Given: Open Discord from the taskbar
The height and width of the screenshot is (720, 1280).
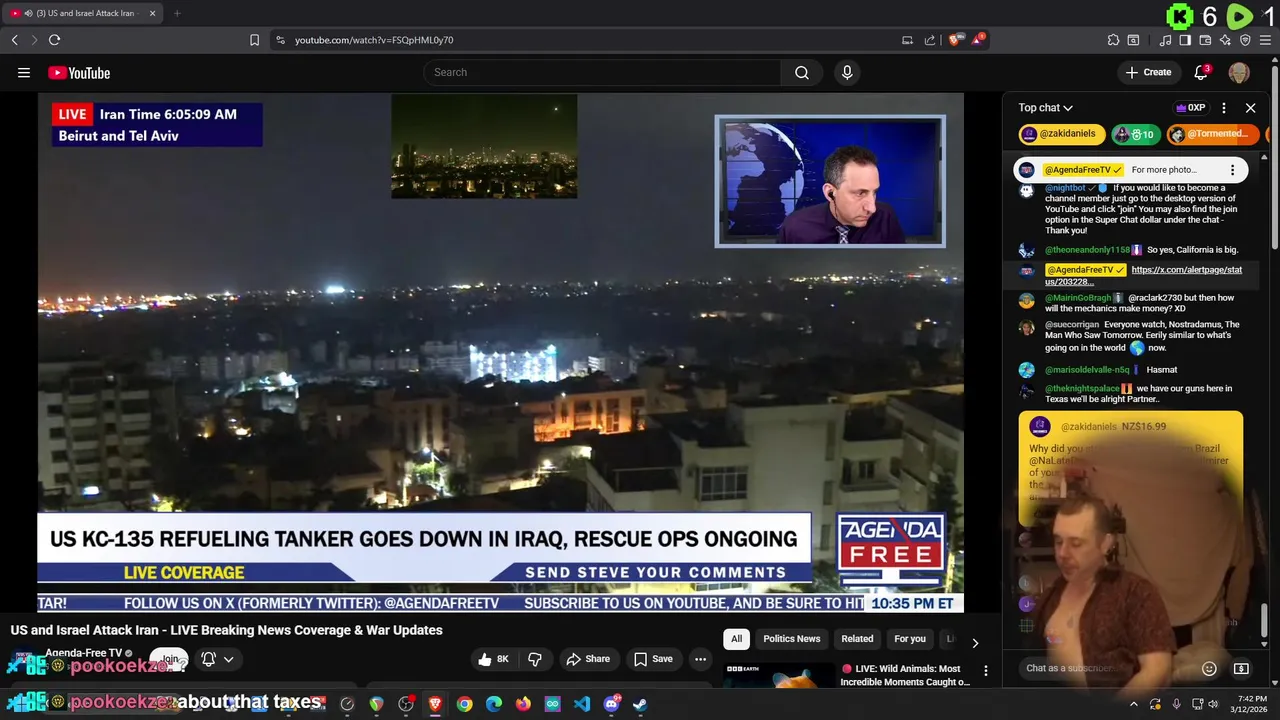Looking at the screenshot, I should coord(611,704).
